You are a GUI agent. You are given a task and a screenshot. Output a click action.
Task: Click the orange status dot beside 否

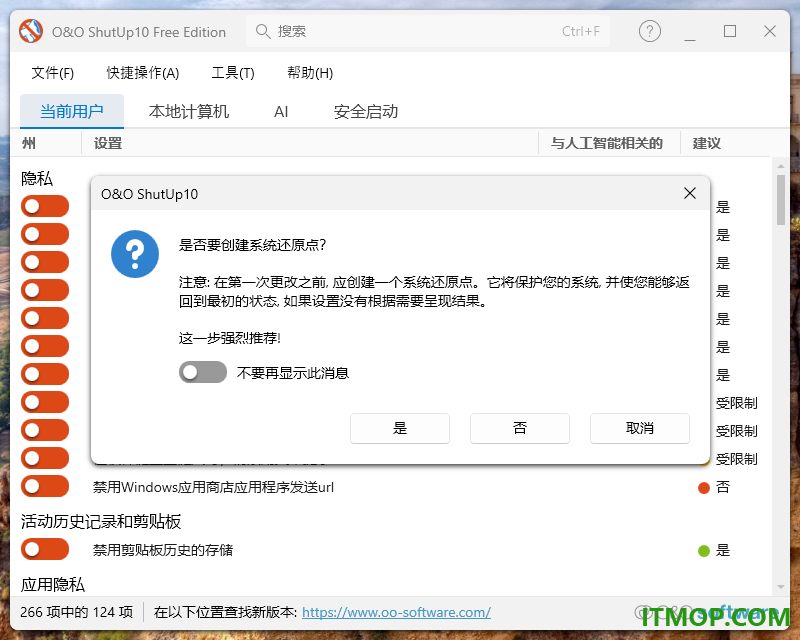704,488
